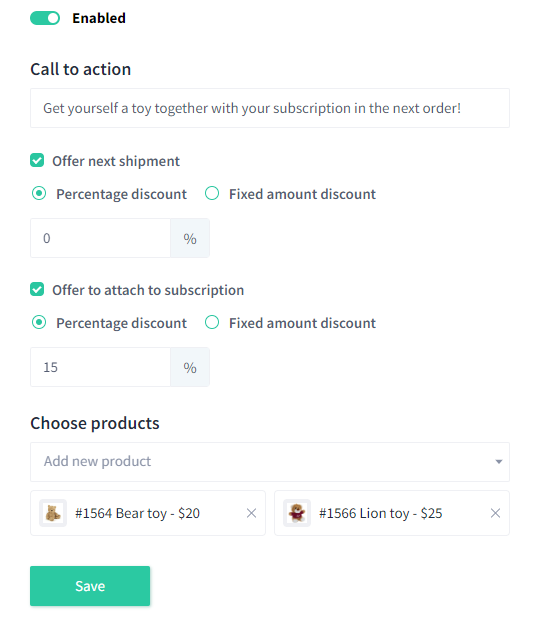Screen dimensions: 542x624
Task: Click the next shipment discount value field
Action: (100, 238)
